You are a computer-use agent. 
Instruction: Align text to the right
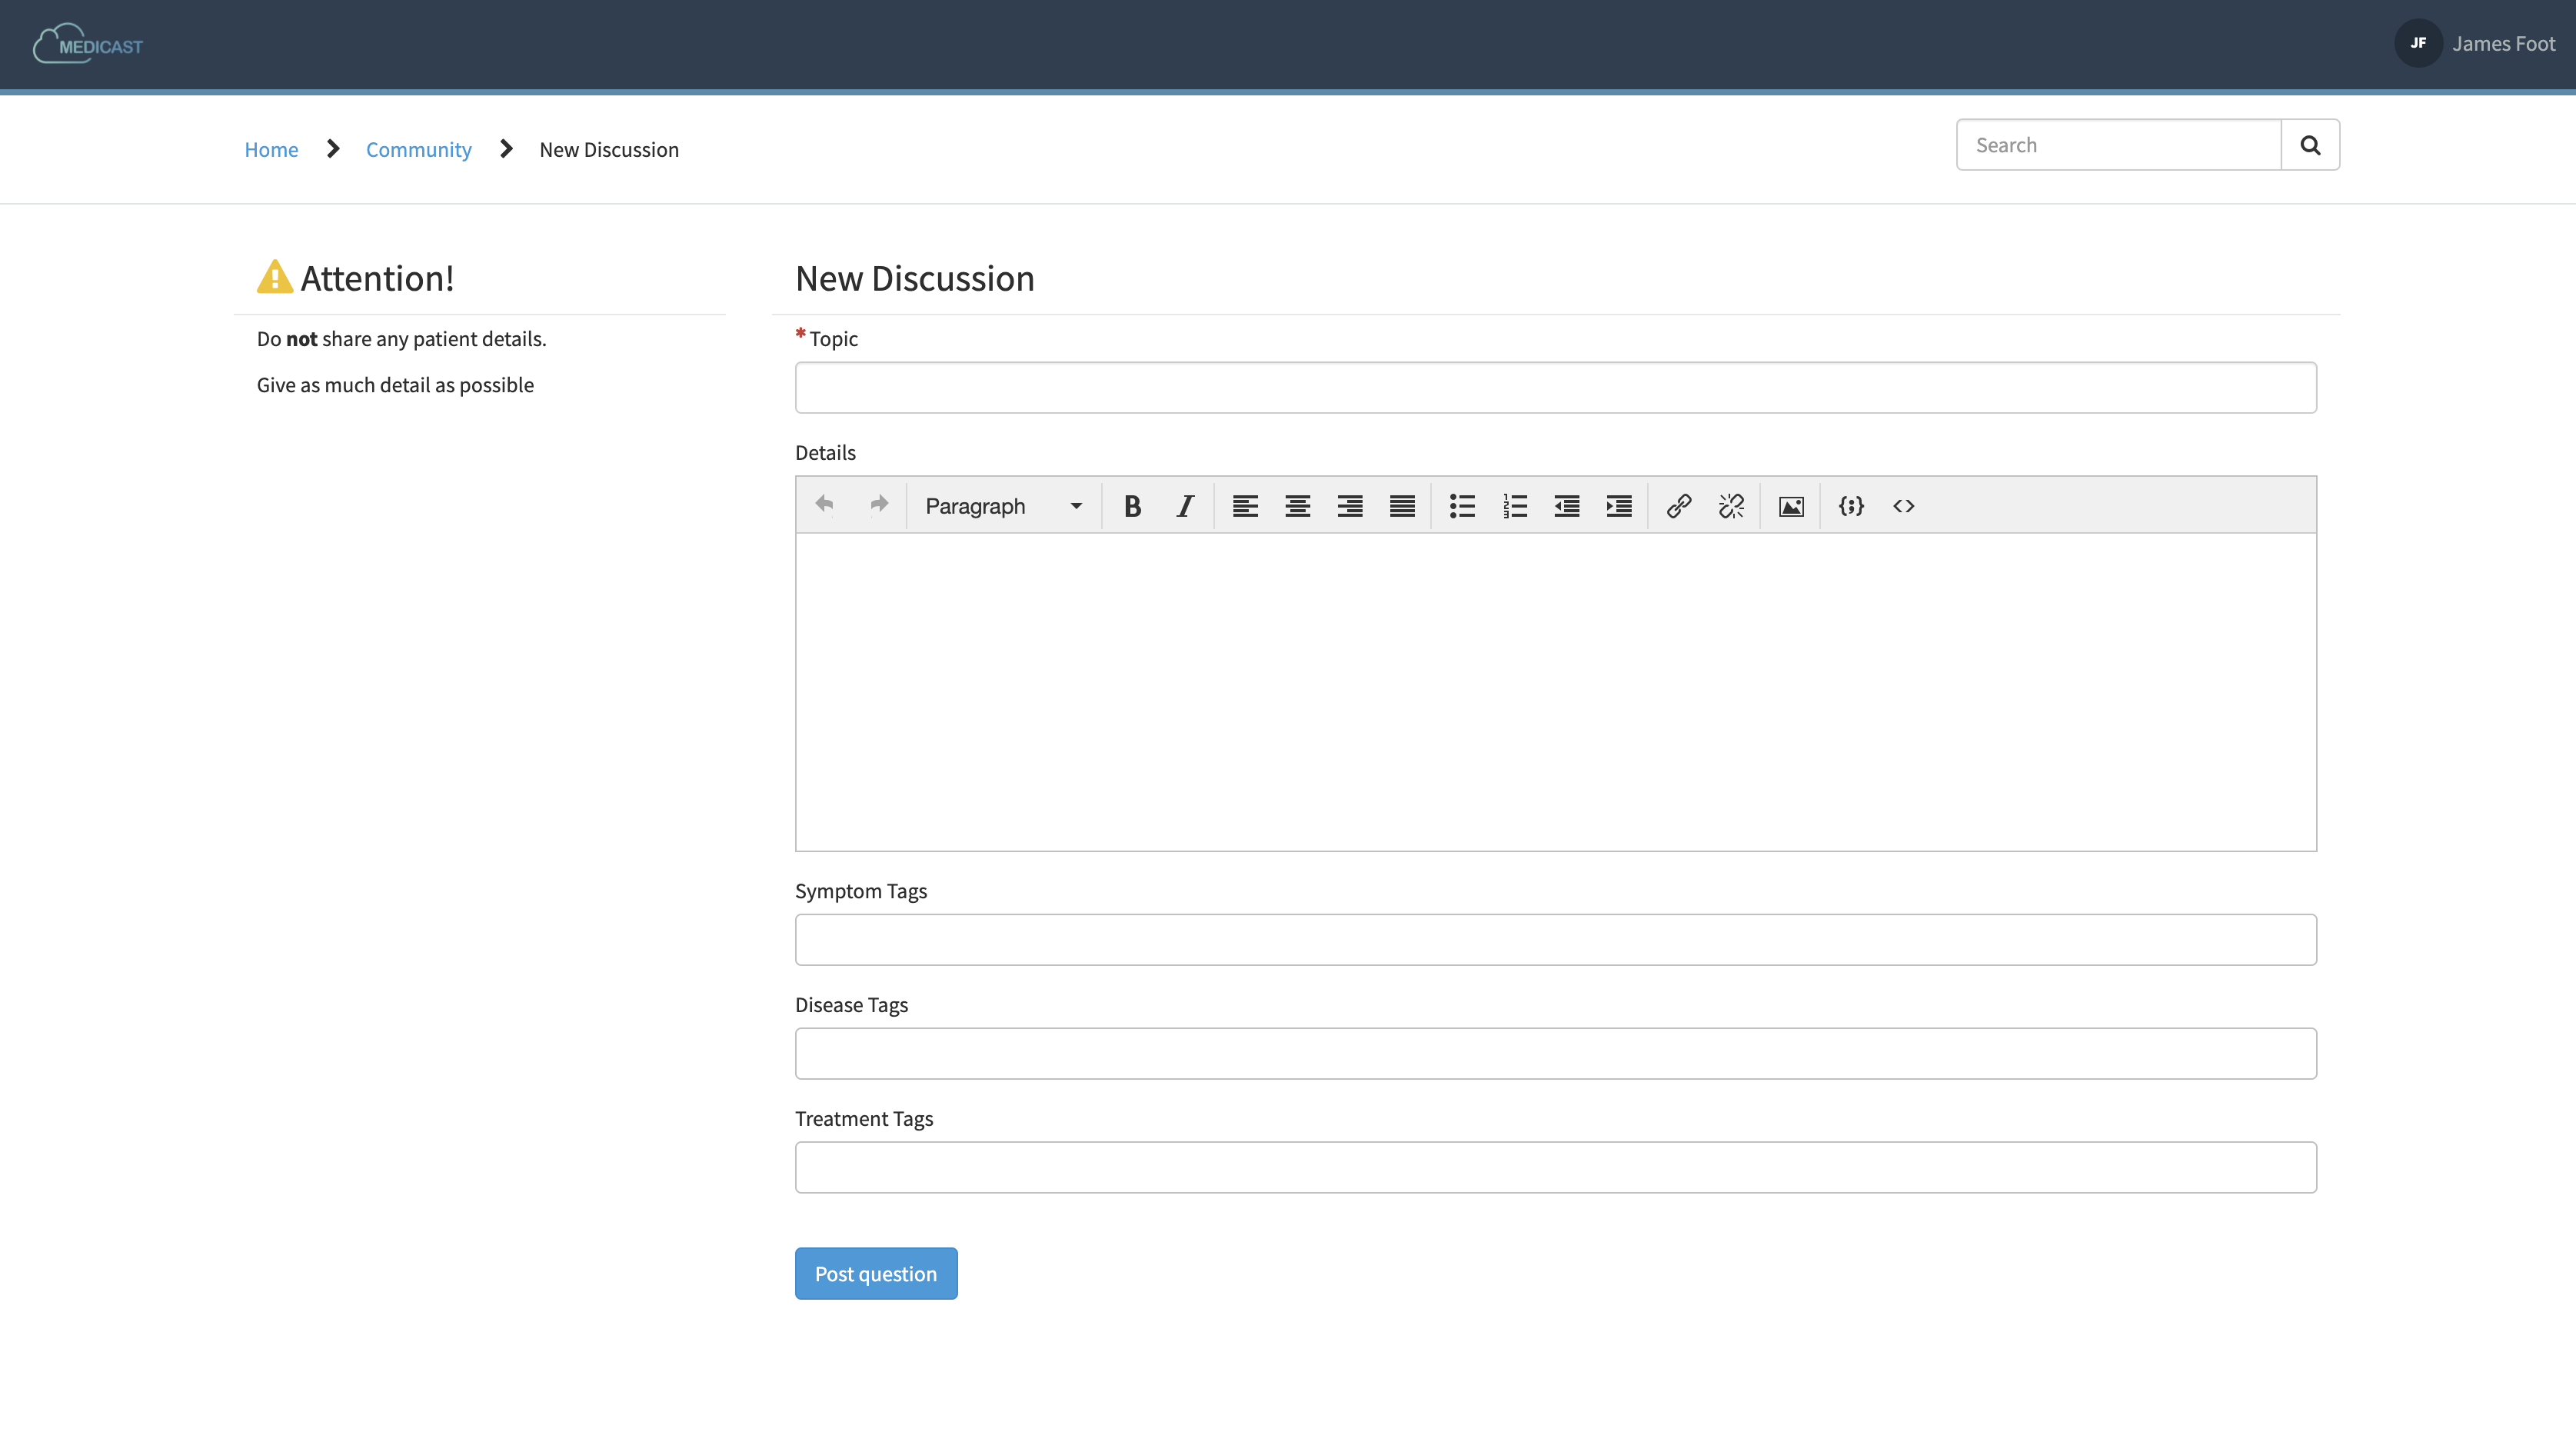1350,506
